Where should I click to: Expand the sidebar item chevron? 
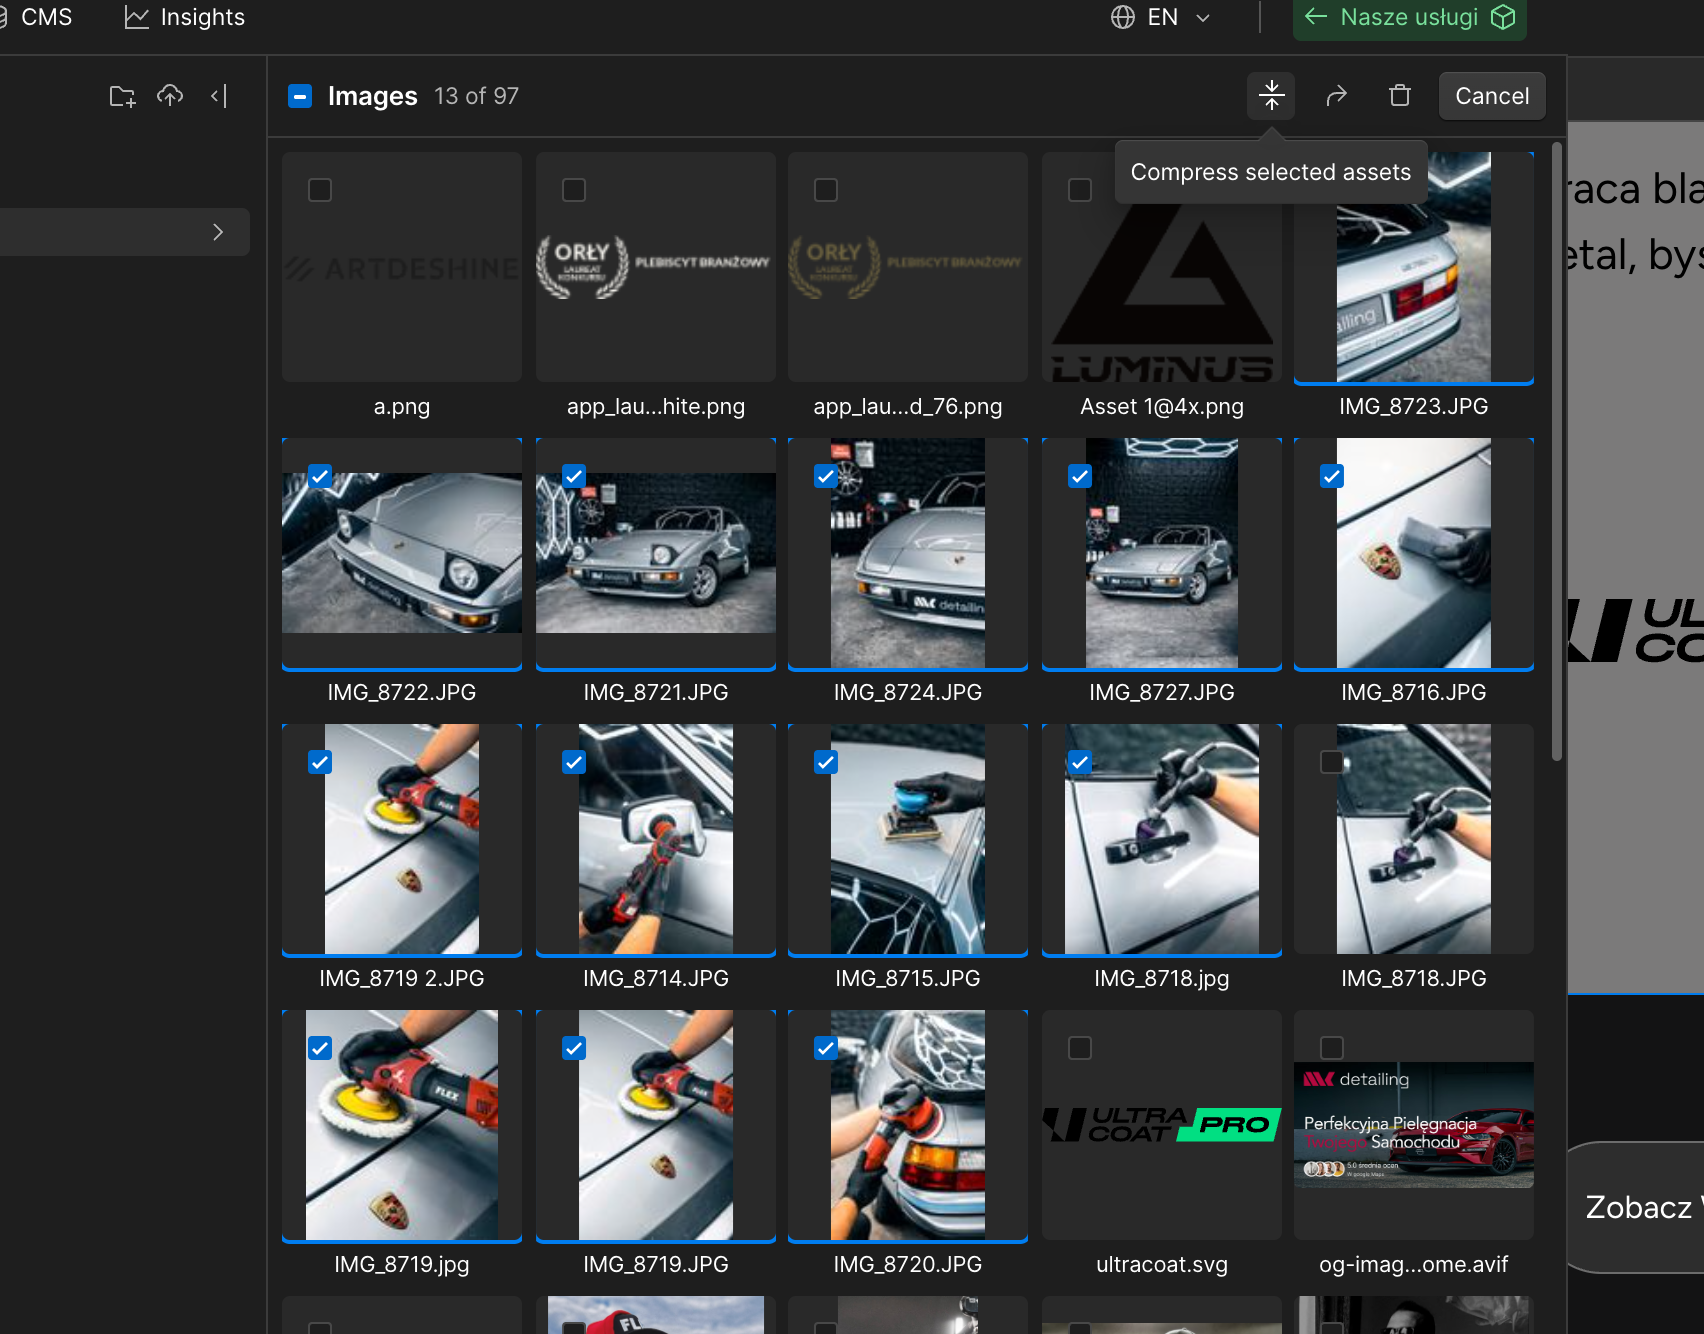[x=218, y=232]
